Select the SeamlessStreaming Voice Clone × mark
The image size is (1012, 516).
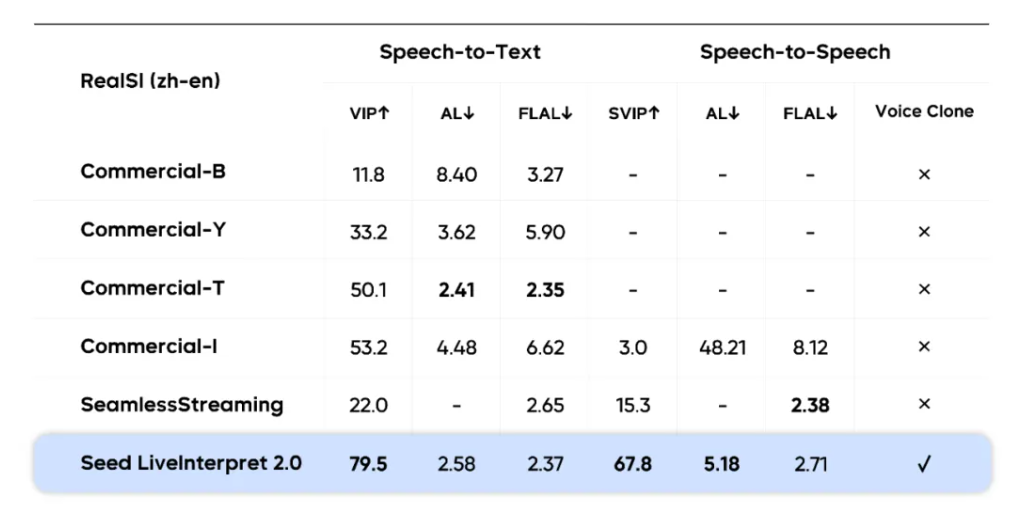pyautogui.click(x=924, y=405)
